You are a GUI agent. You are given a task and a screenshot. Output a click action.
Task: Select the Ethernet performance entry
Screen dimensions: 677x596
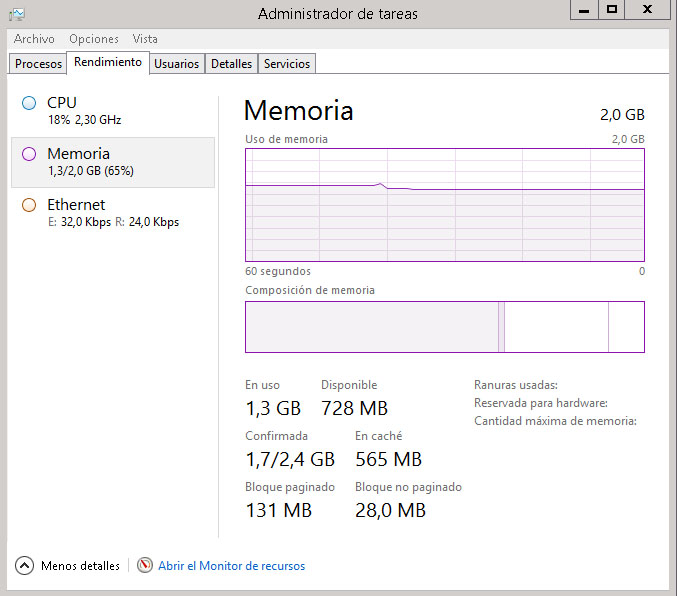click(x=112, y=213)
